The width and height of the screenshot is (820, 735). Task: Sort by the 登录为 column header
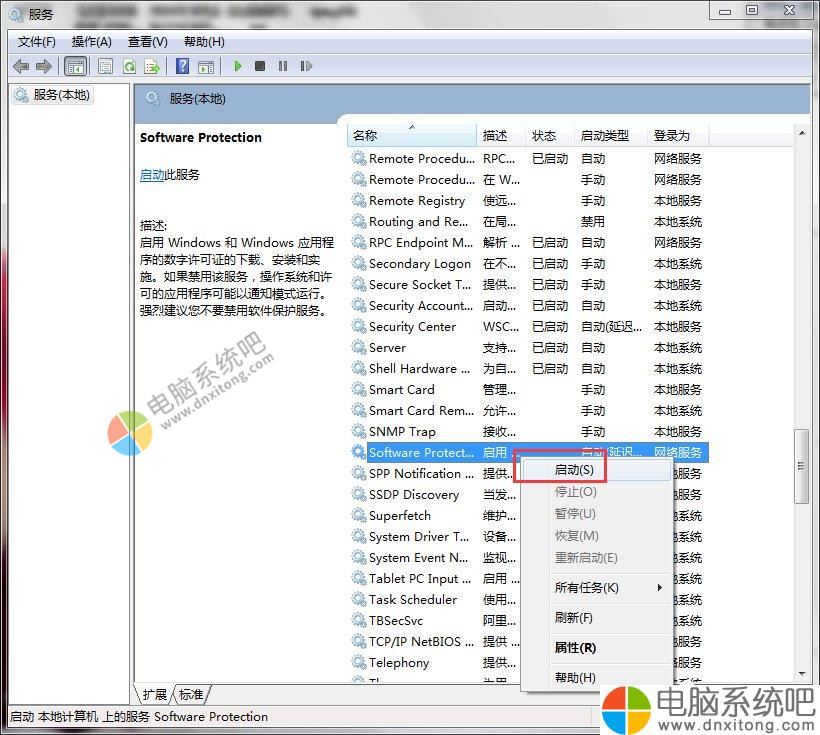[x=678, y=135]
